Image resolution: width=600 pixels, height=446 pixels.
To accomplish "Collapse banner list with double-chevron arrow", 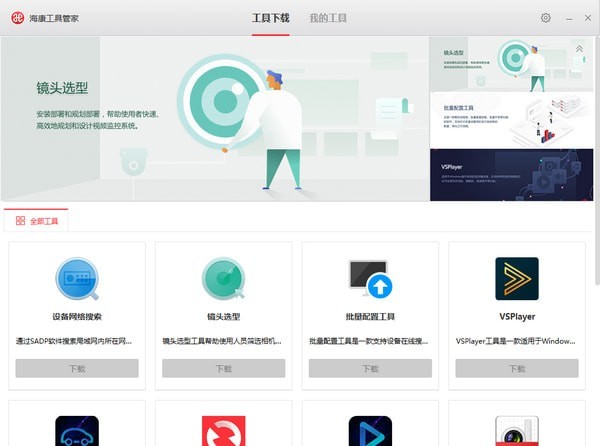I will tap(579, 48).
